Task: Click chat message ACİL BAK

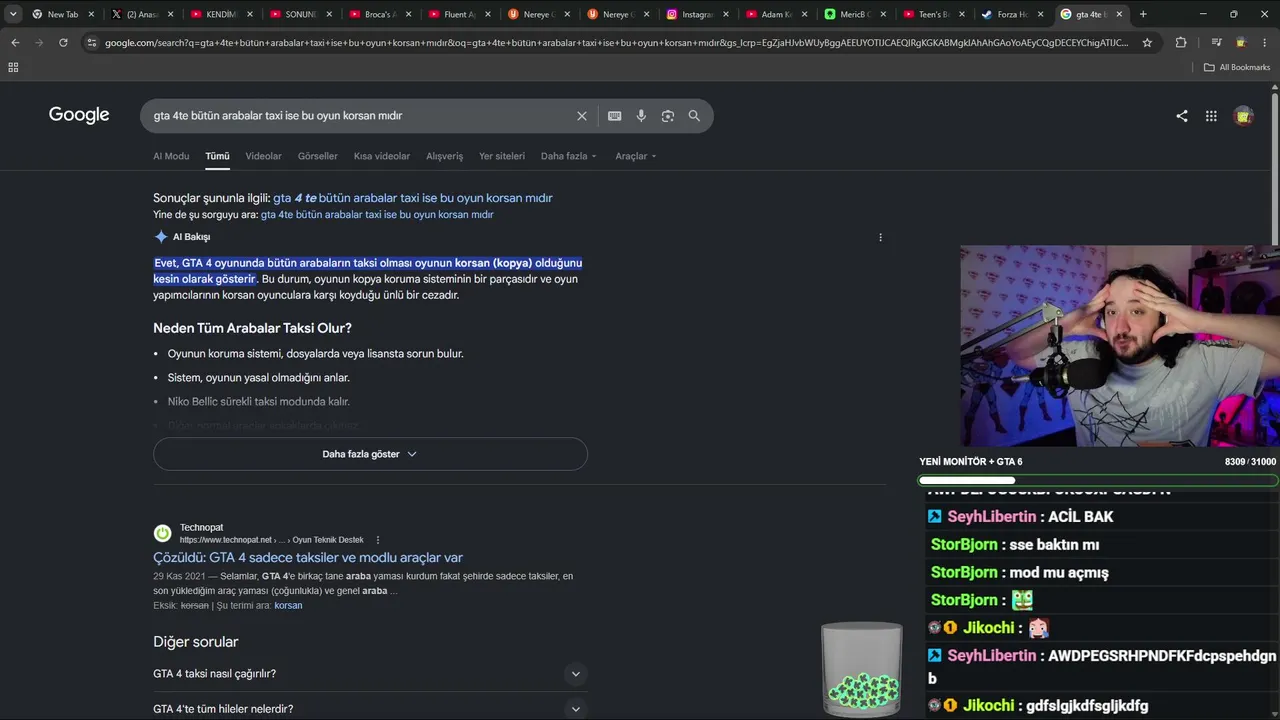Action: click(1080, 517)
